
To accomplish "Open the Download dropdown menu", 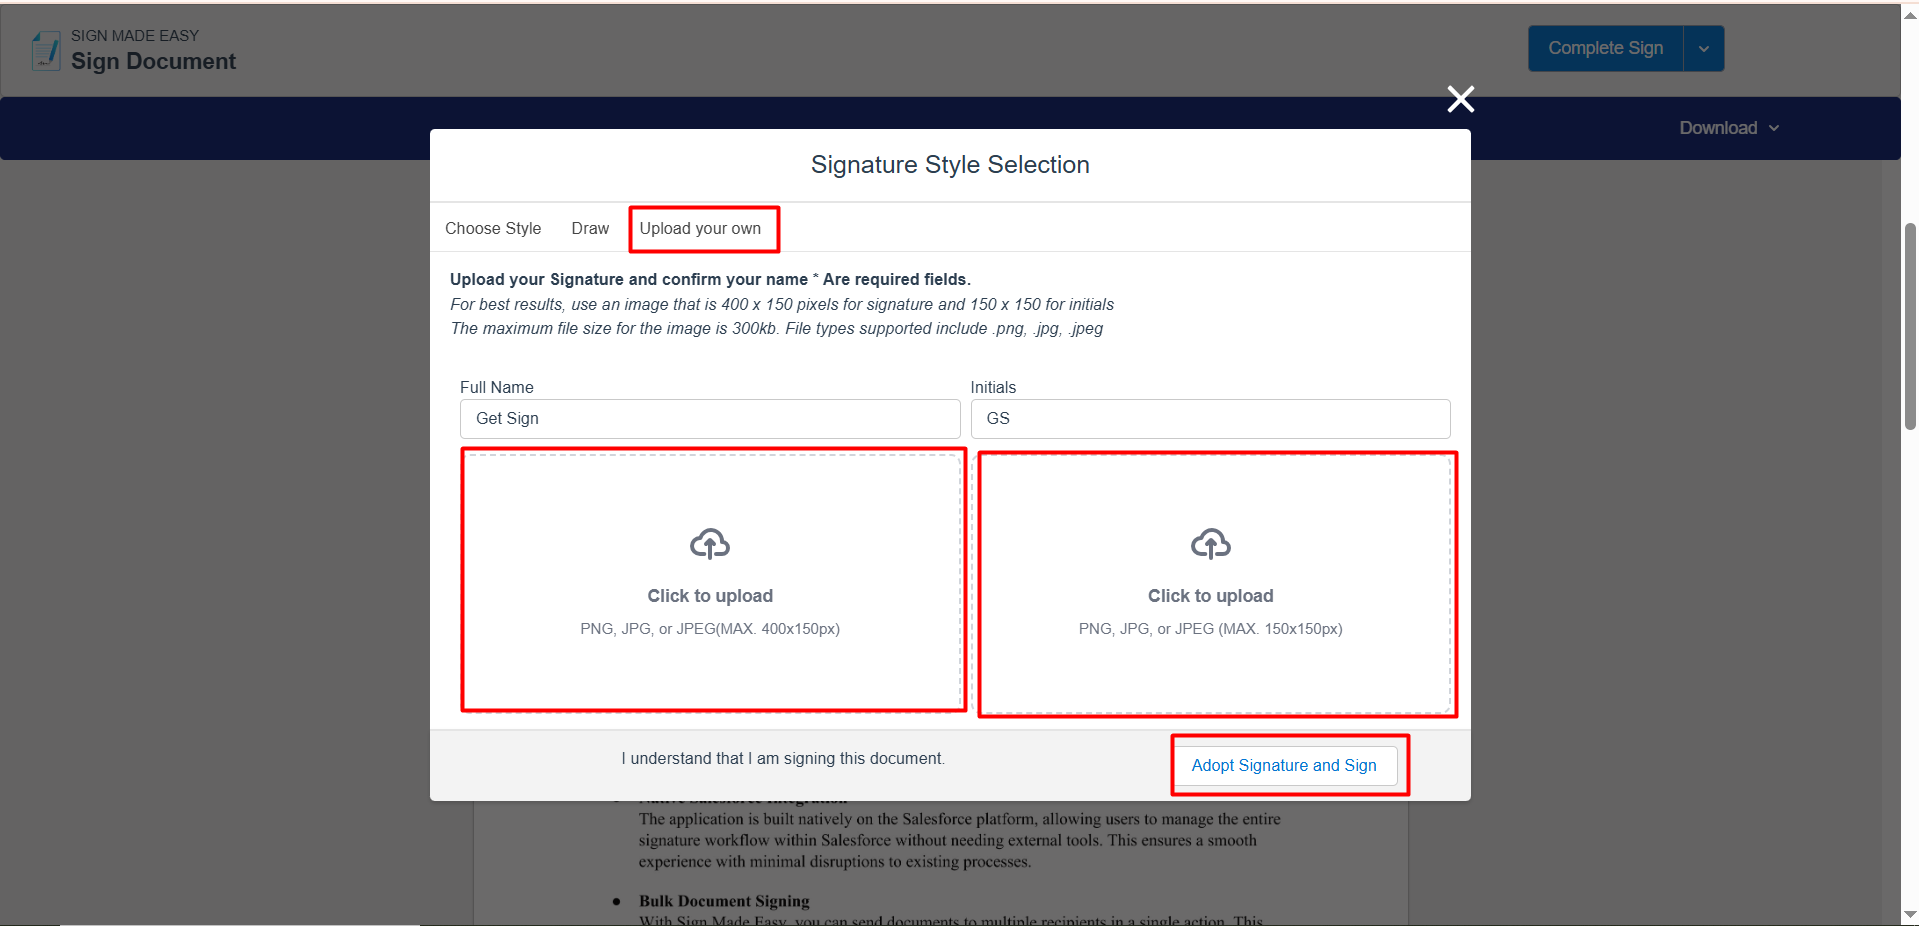I will click(1728, 128).
